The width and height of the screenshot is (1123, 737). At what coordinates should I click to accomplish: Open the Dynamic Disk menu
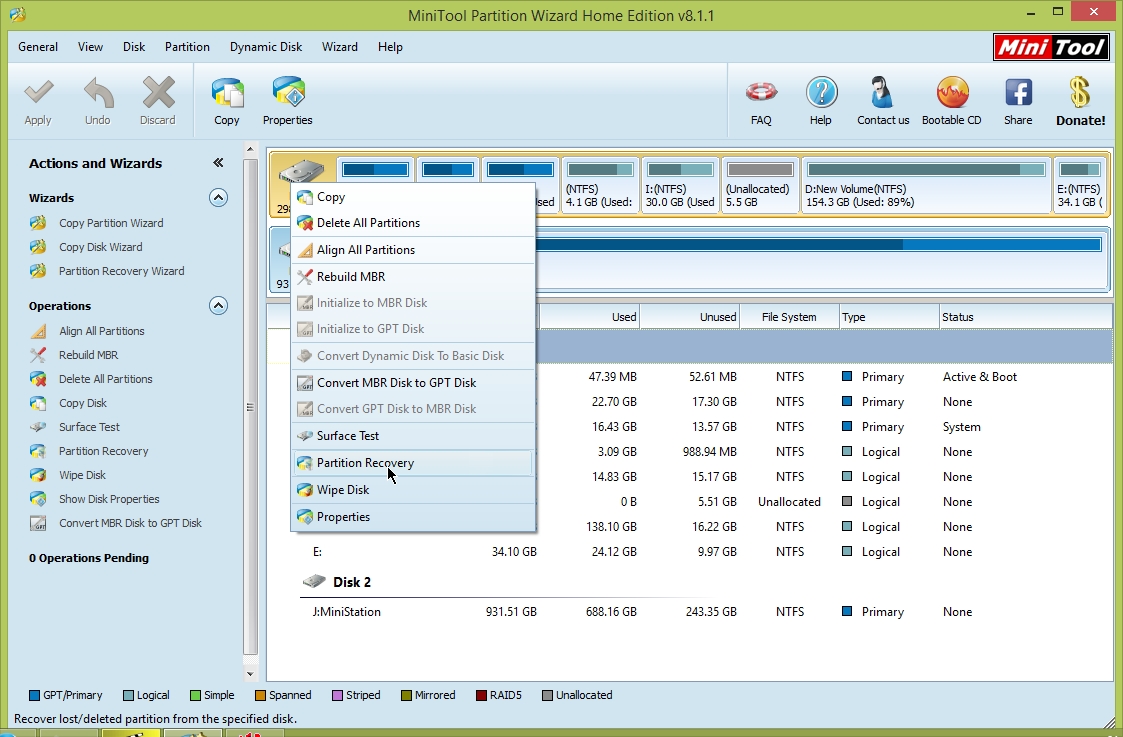pyautogui.click(x=266, y=47)
